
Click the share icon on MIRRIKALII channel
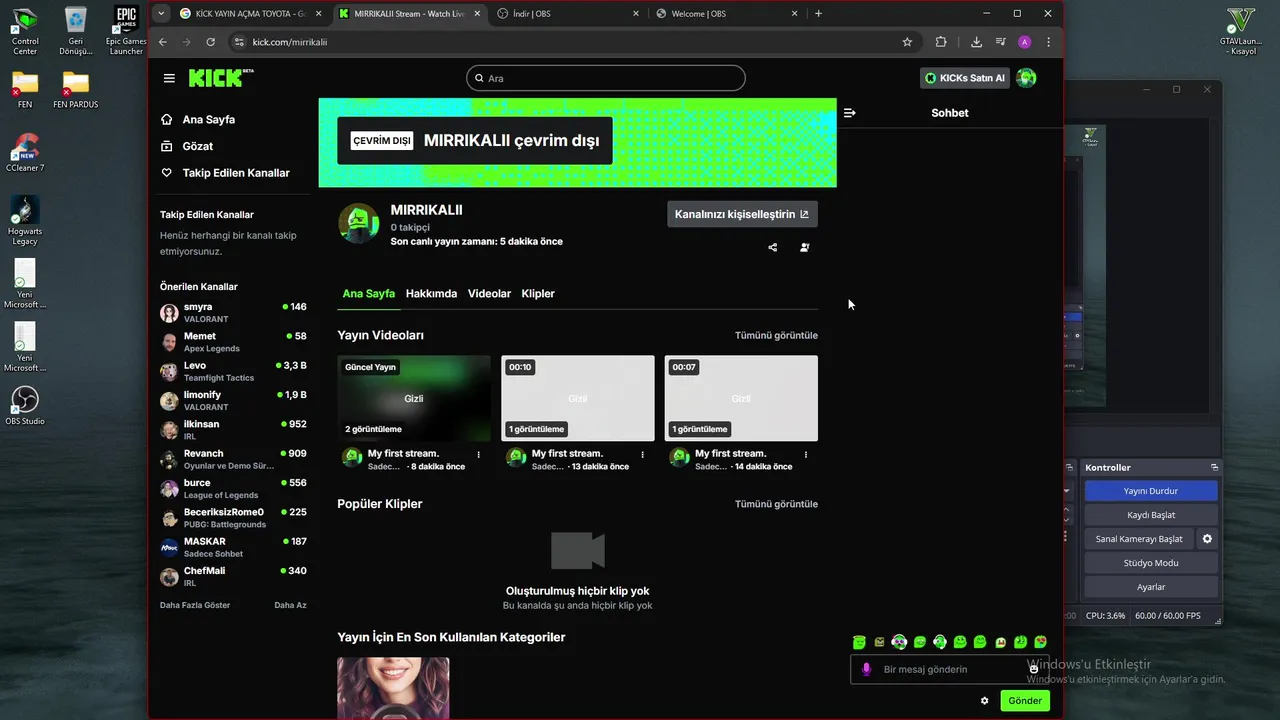773,247
